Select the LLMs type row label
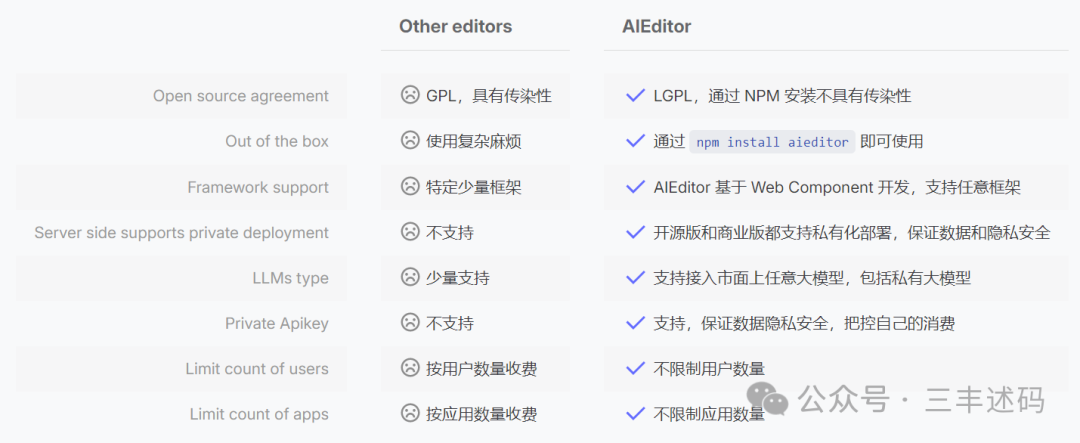Screen dimensions: 1080x443 tap(291, 278)
